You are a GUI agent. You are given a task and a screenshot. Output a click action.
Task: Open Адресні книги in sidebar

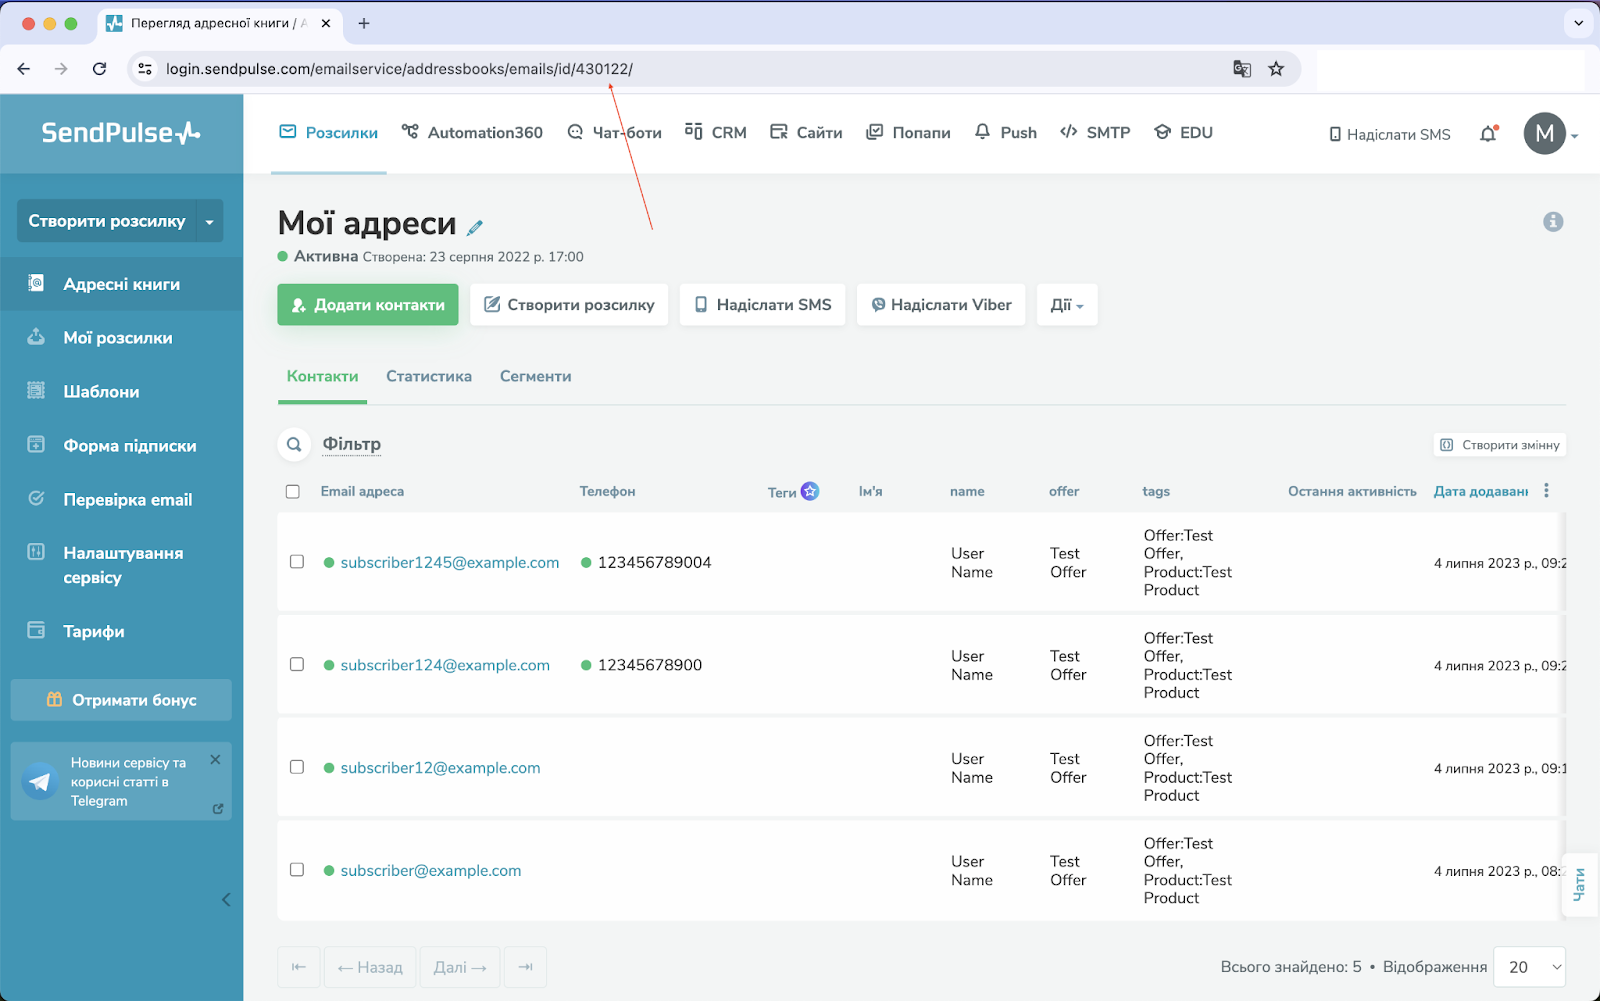[x=121, y=284]
